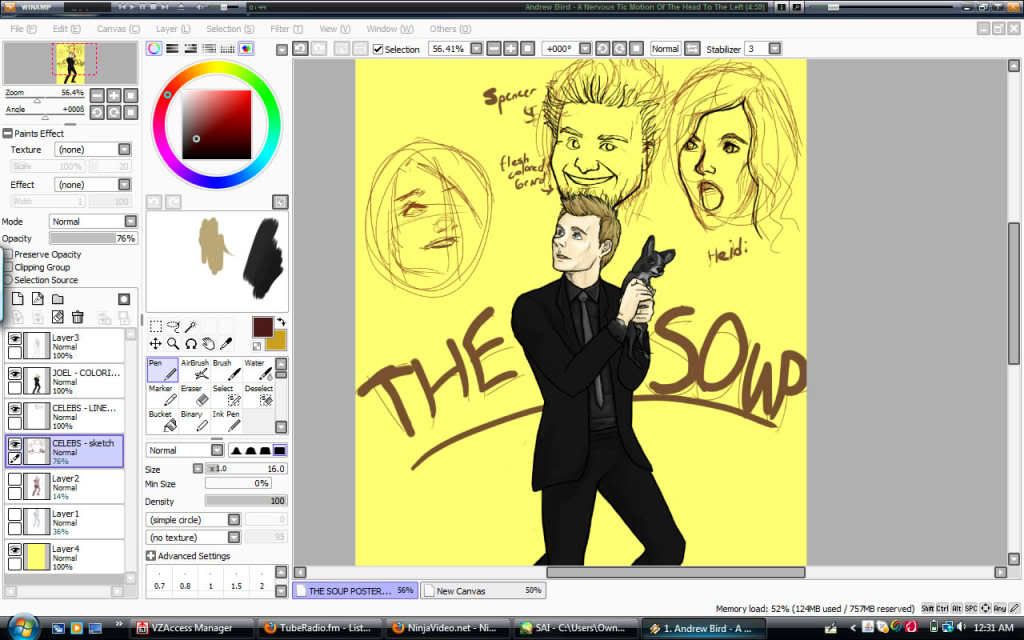Select the Water tool
Screen dimensions: 1024x640
click(258, 370)
